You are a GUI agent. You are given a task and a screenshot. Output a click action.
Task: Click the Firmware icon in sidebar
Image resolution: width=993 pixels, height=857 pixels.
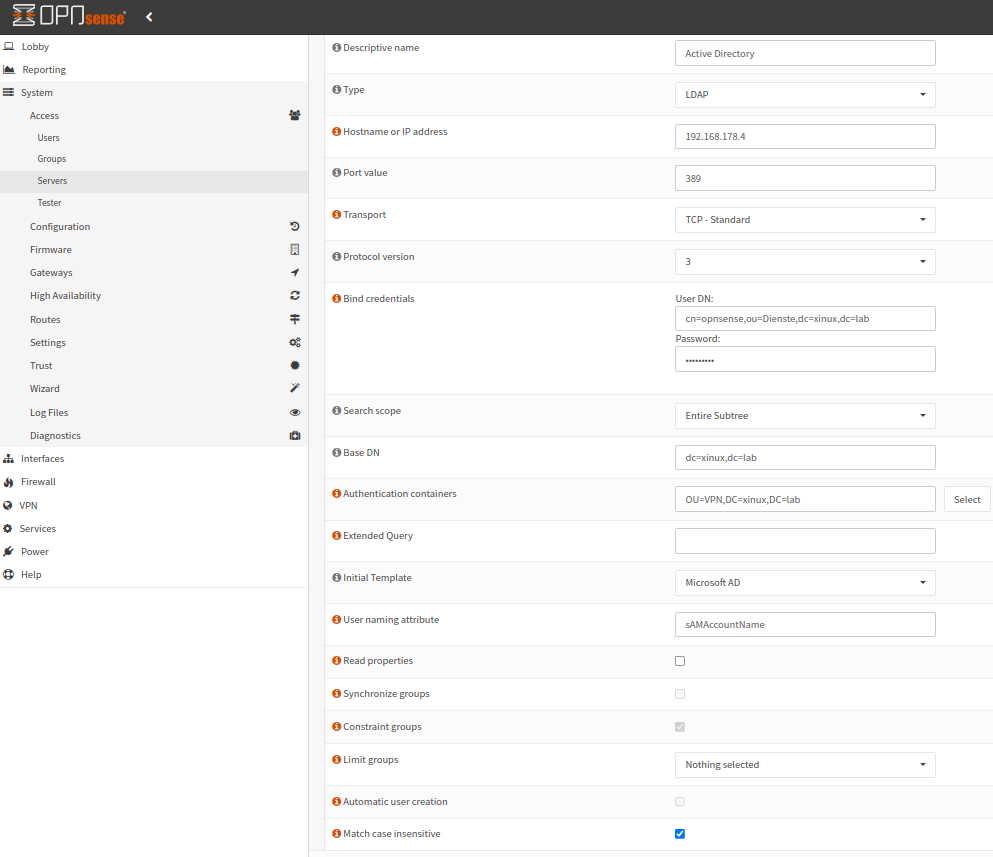click(295, 249)
